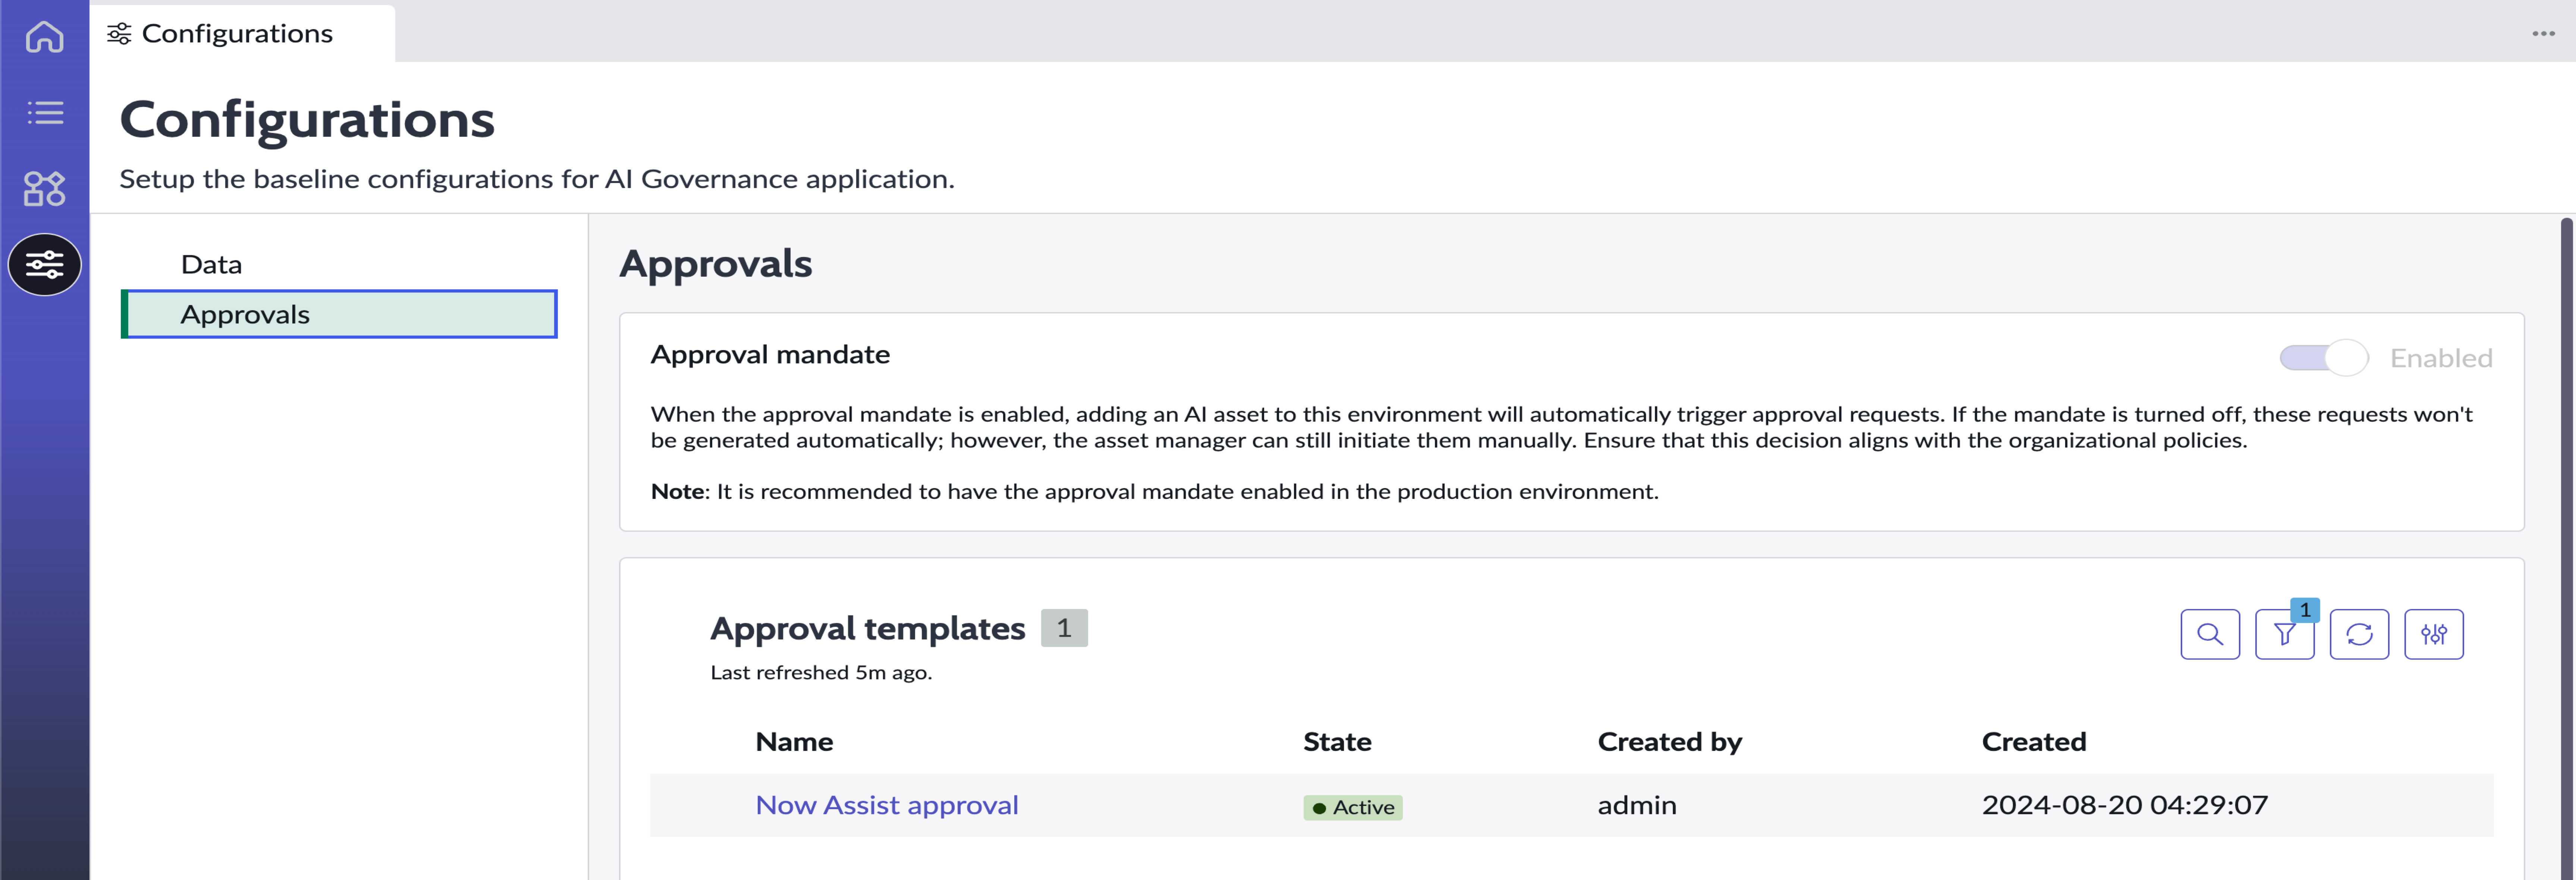
Task: Refresh the Approval templates list
Action: click(x=2359, y=634)
